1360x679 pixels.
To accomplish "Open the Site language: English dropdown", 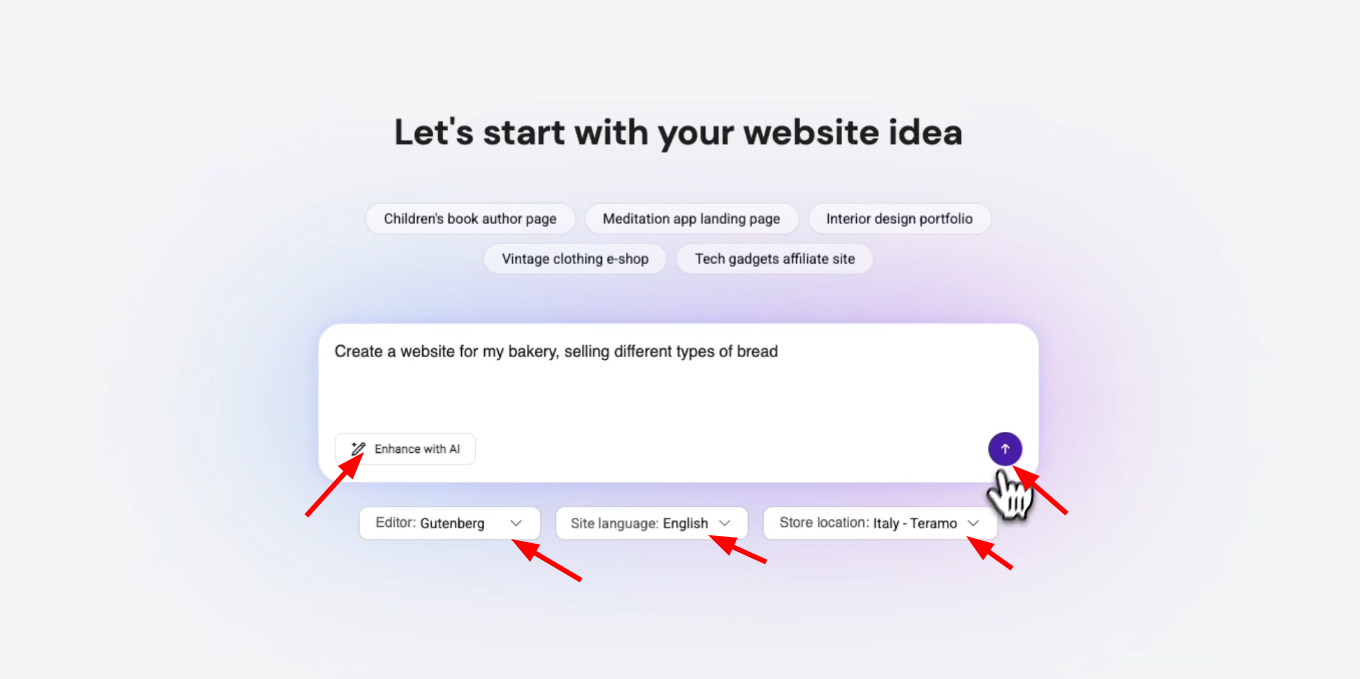I will [x=651, y=523].
